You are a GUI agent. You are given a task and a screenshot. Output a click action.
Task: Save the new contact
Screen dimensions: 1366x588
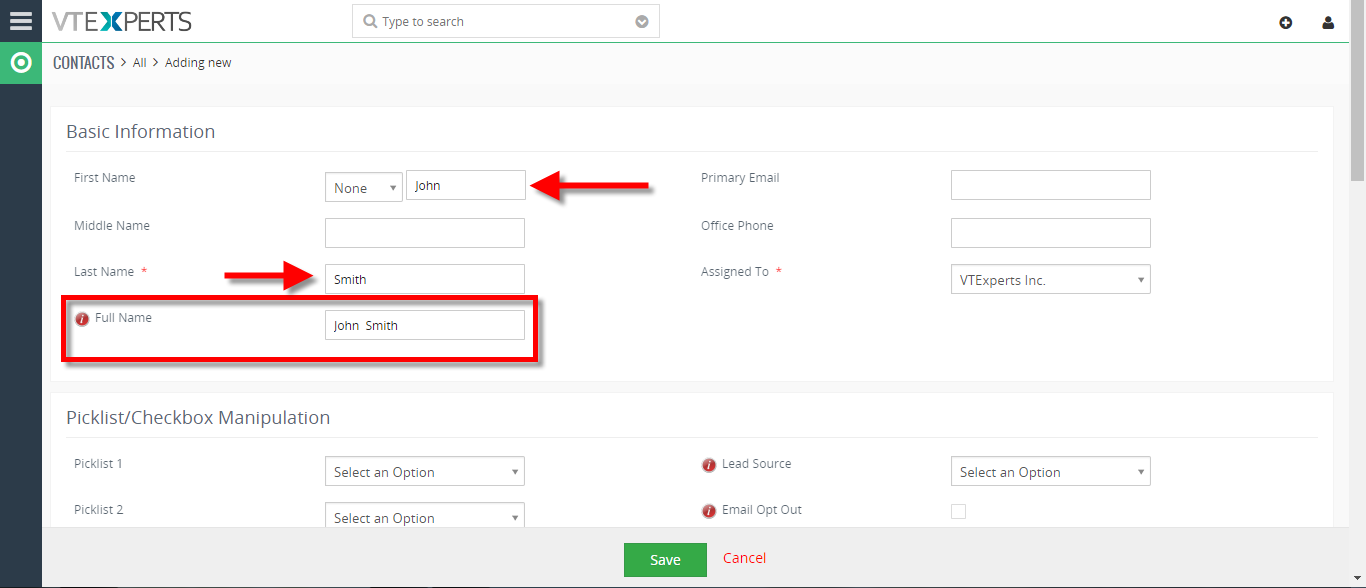tap(665, 560)
